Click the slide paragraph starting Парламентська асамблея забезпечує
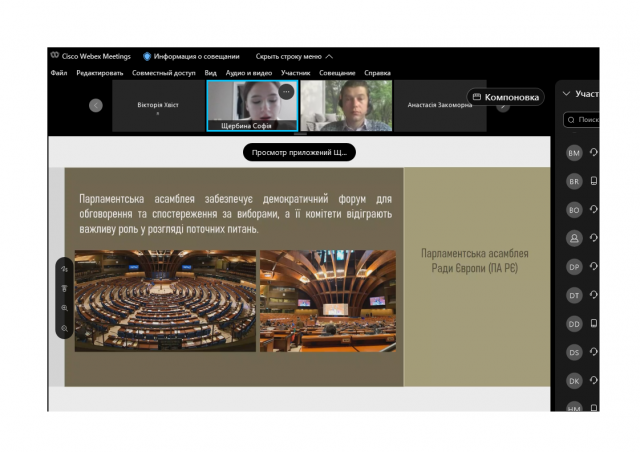The width and height of the screenshot is (640, 452). coord(236,214)
